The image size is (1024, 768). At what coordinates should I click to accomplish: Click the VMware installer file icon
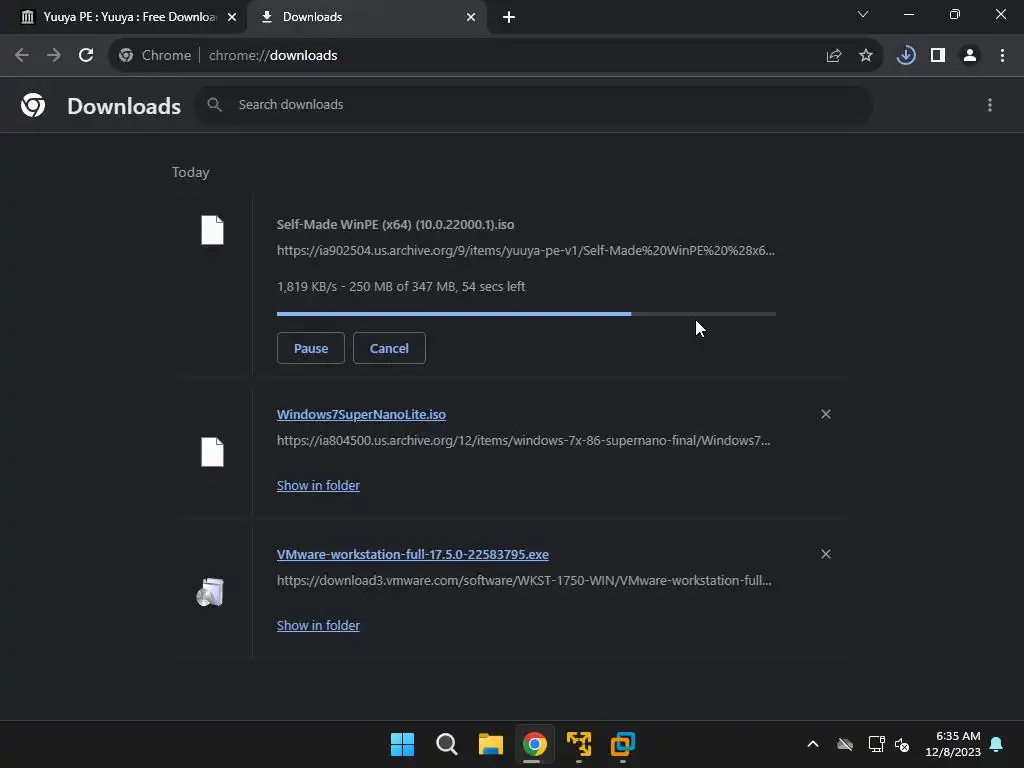tap(210, 592)
